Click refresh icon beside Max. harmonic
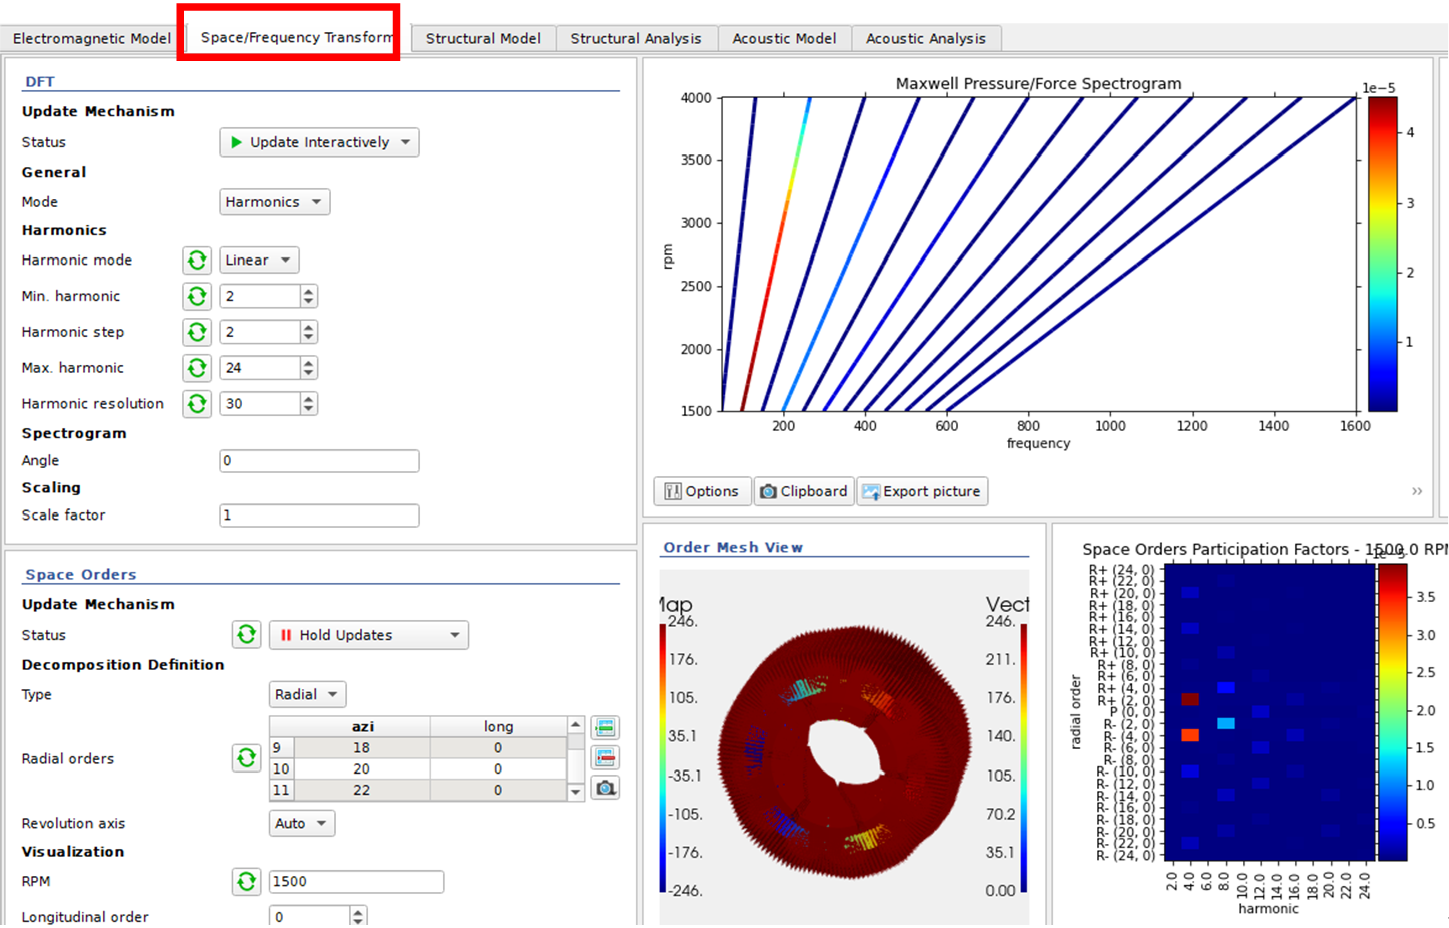 click(x=197, y=368)
